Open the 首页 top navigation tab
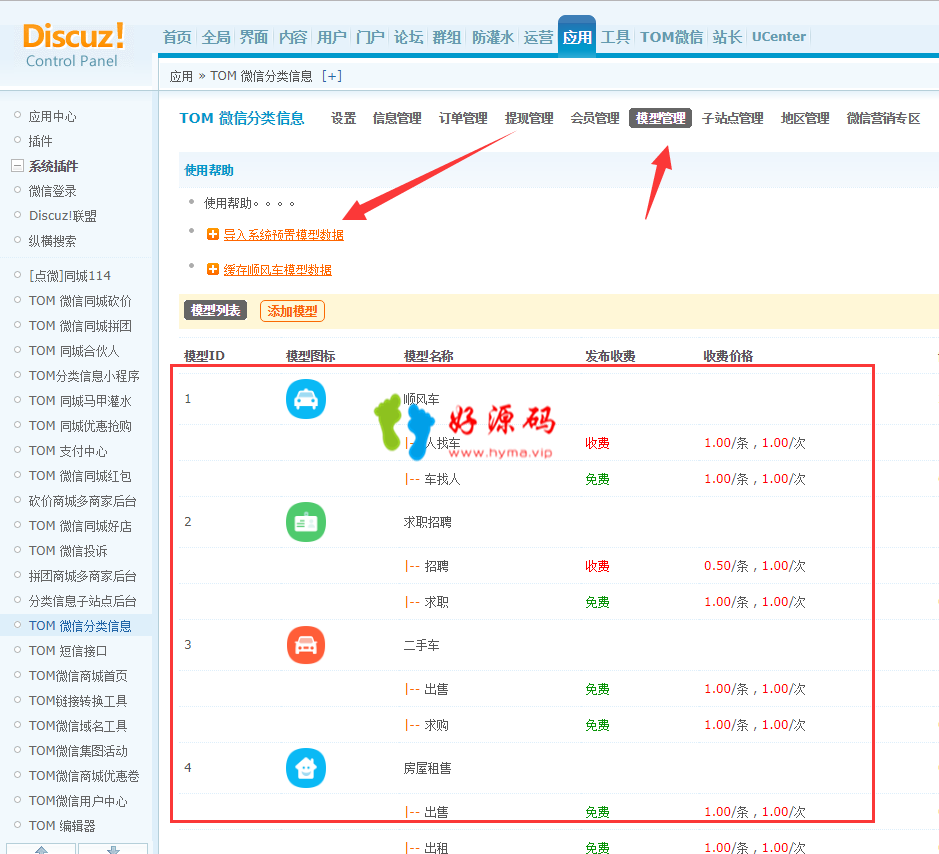Image resolution: width=939 pixels, height=854 pixels. click(177, 37)
